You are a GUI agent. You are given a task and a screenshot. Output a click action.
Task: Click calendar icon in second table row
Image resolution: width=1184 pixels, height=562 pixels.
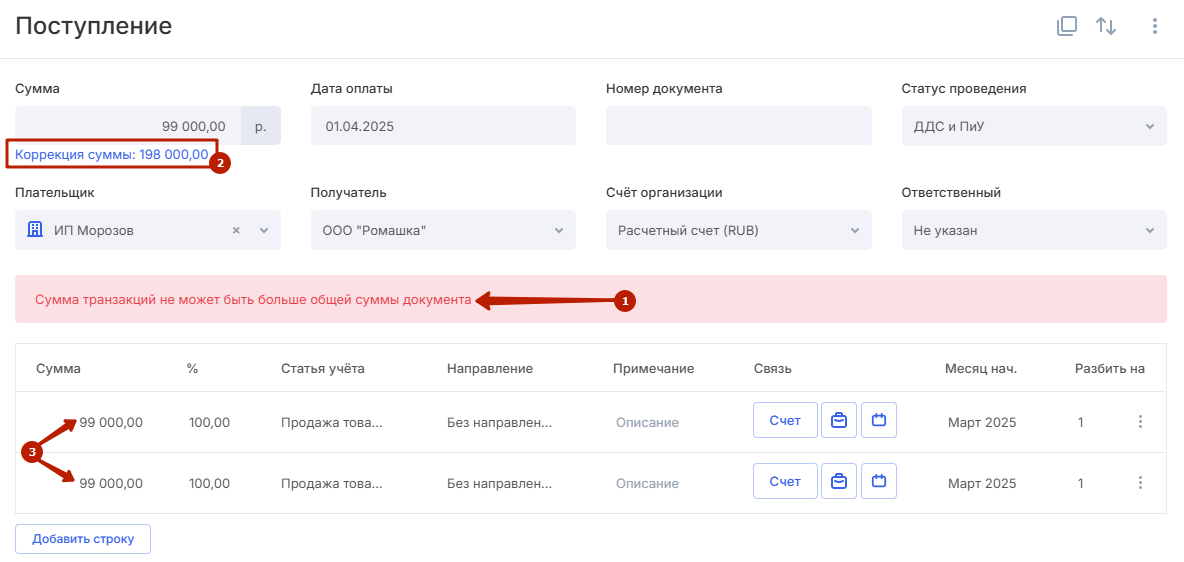coord(879,481)
